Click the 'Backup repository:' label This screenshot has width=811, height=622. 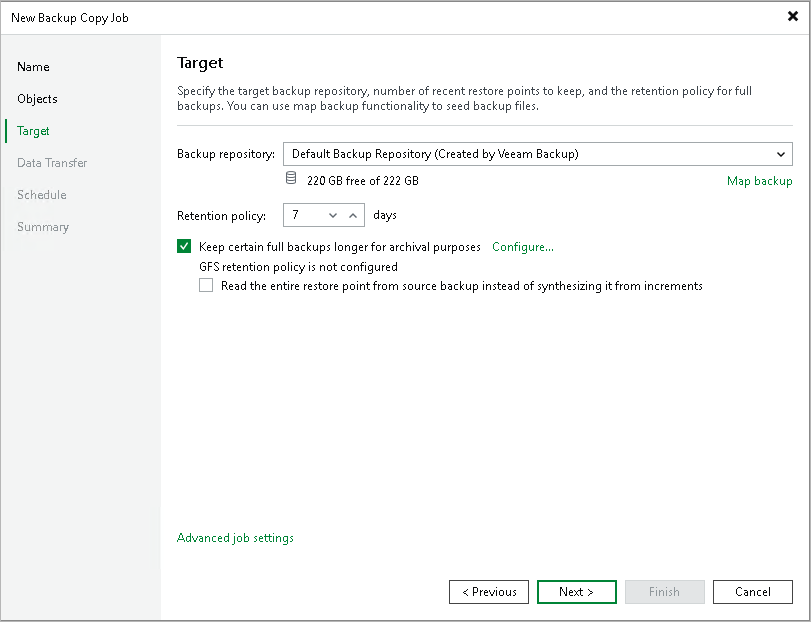pyautogui.click(x=226, y=154)
